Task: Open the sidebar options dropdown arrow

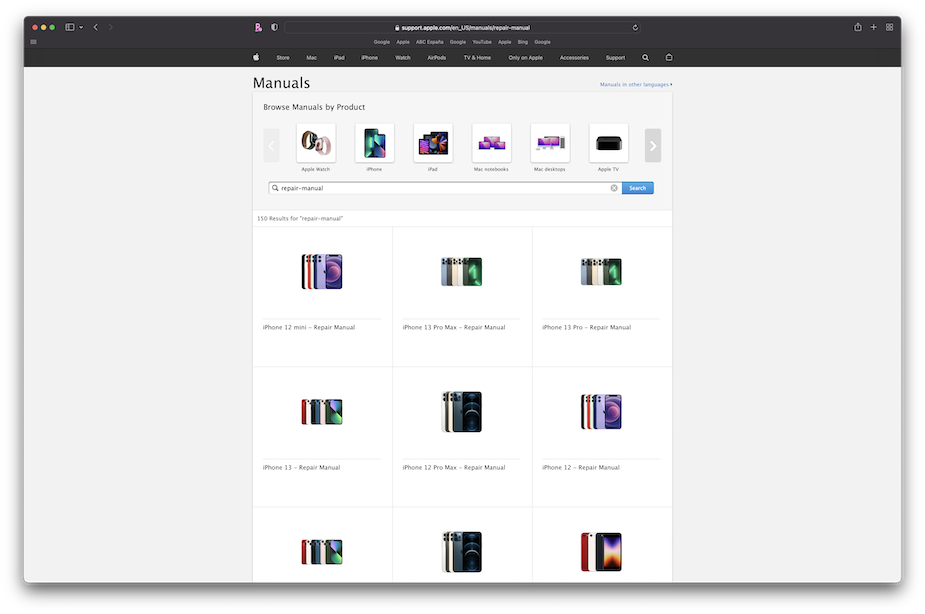Action: 81,27
